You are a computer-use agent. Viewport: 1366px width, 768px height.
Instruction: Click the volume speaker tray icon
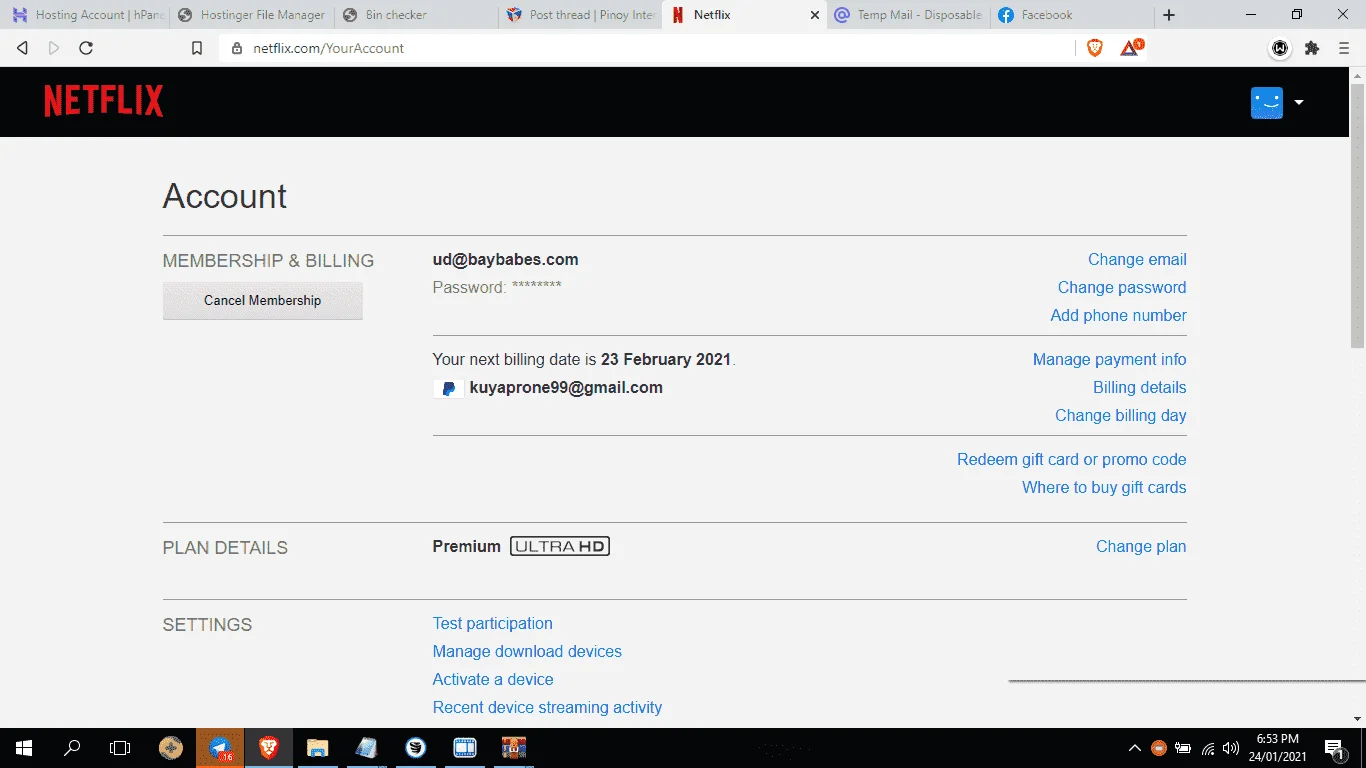1231,748
